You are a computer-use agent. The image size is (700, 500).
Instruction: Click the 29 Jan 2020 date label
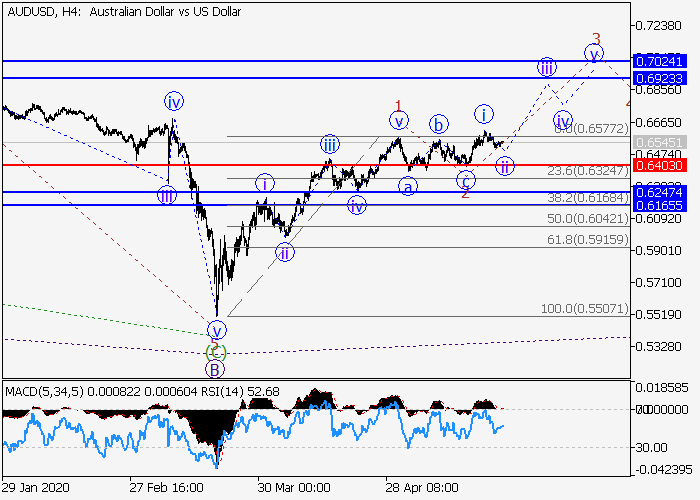tap(36, 488)
